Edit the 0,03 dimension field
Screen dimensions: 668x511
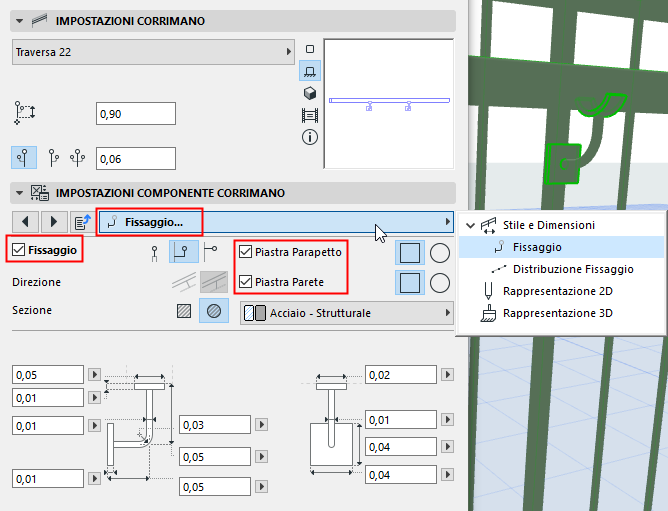point(215,424)
